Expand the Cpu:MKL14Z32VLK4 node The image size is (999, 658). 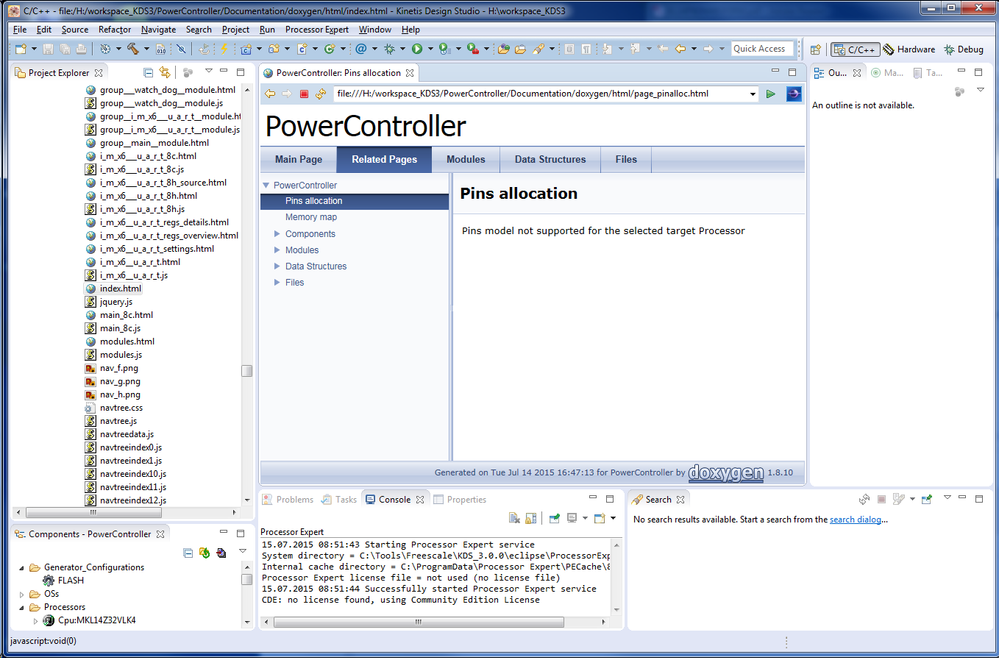coord(35,620)
